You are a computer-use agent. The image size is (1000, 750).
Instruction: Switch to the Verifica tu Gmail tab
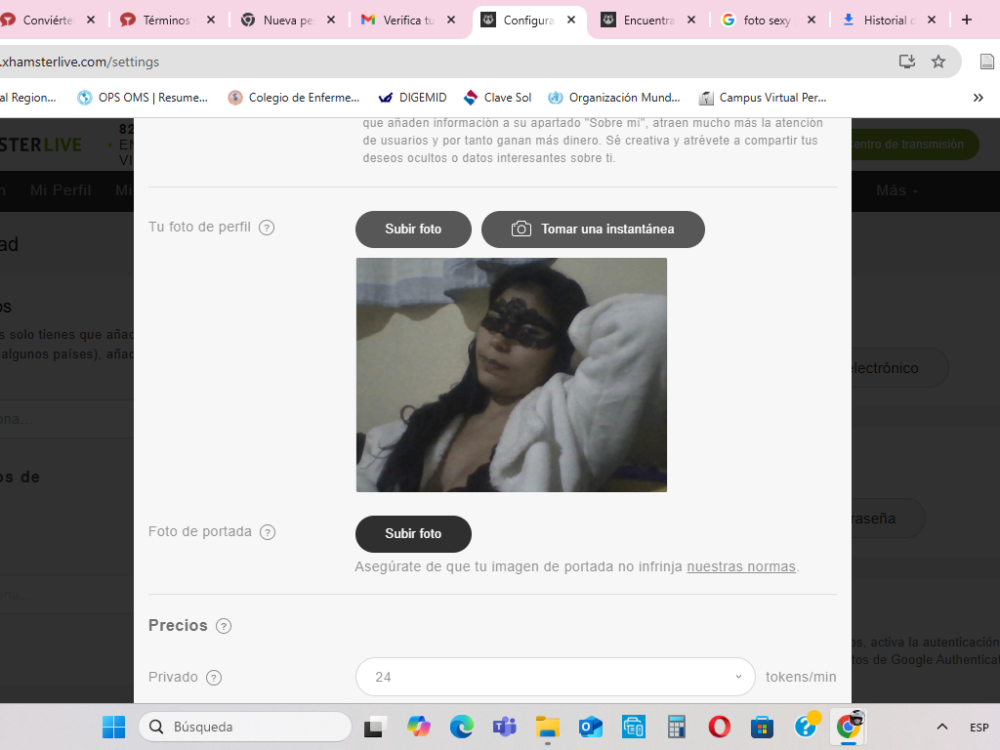pyautogui.click(x=408, y=20)
